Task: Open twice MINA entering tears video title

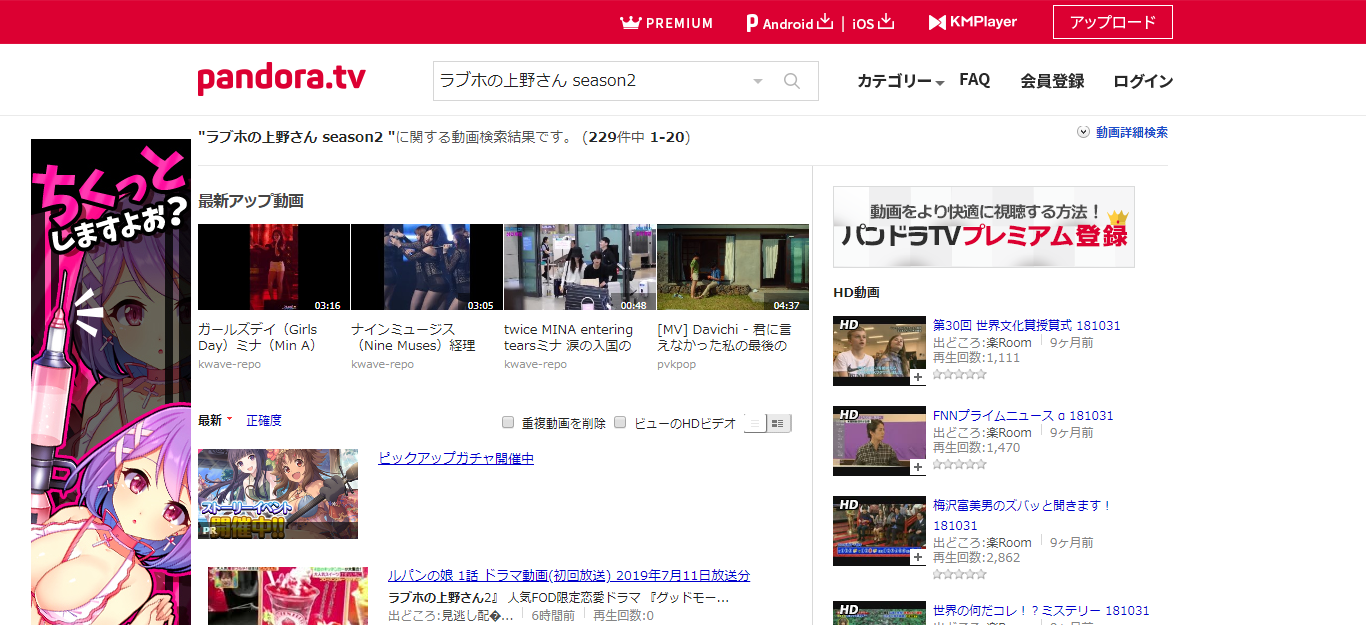Action: click(569, 337)
